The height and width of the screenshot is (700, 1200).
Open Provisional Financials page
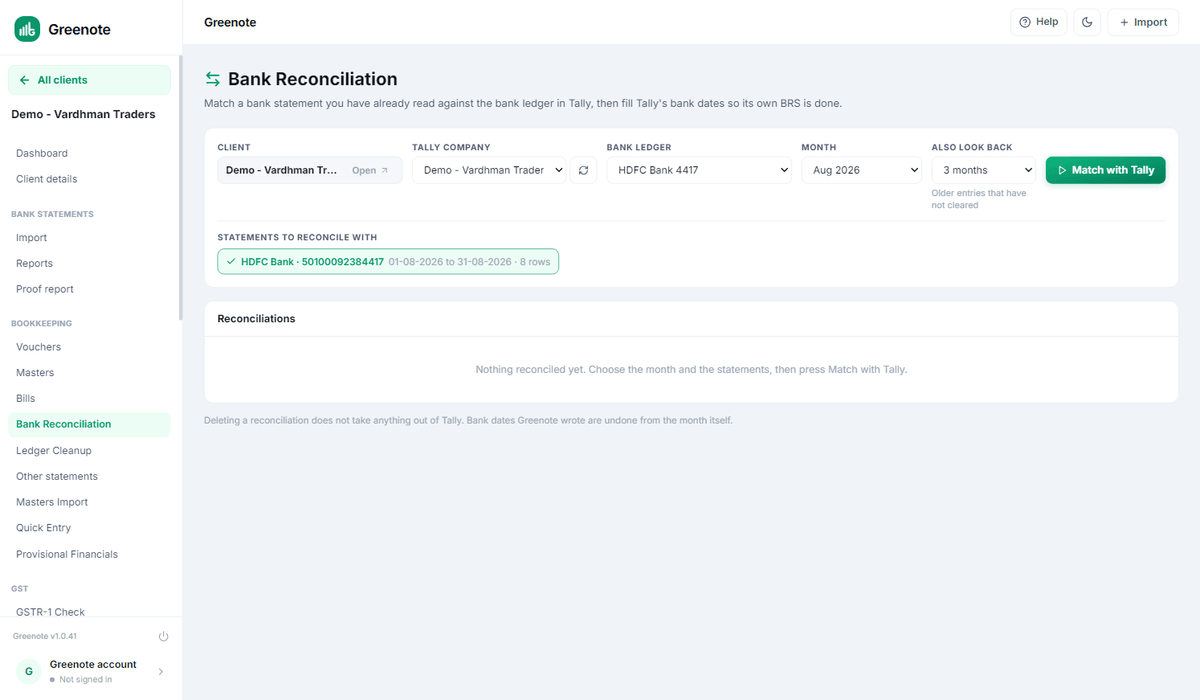[89, 554]
